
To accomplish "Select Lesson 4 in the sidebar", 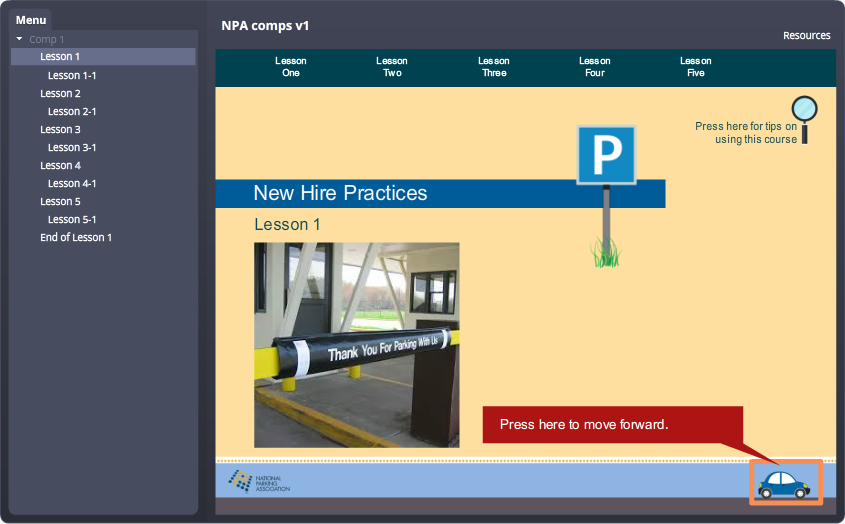I will [60, 165].
